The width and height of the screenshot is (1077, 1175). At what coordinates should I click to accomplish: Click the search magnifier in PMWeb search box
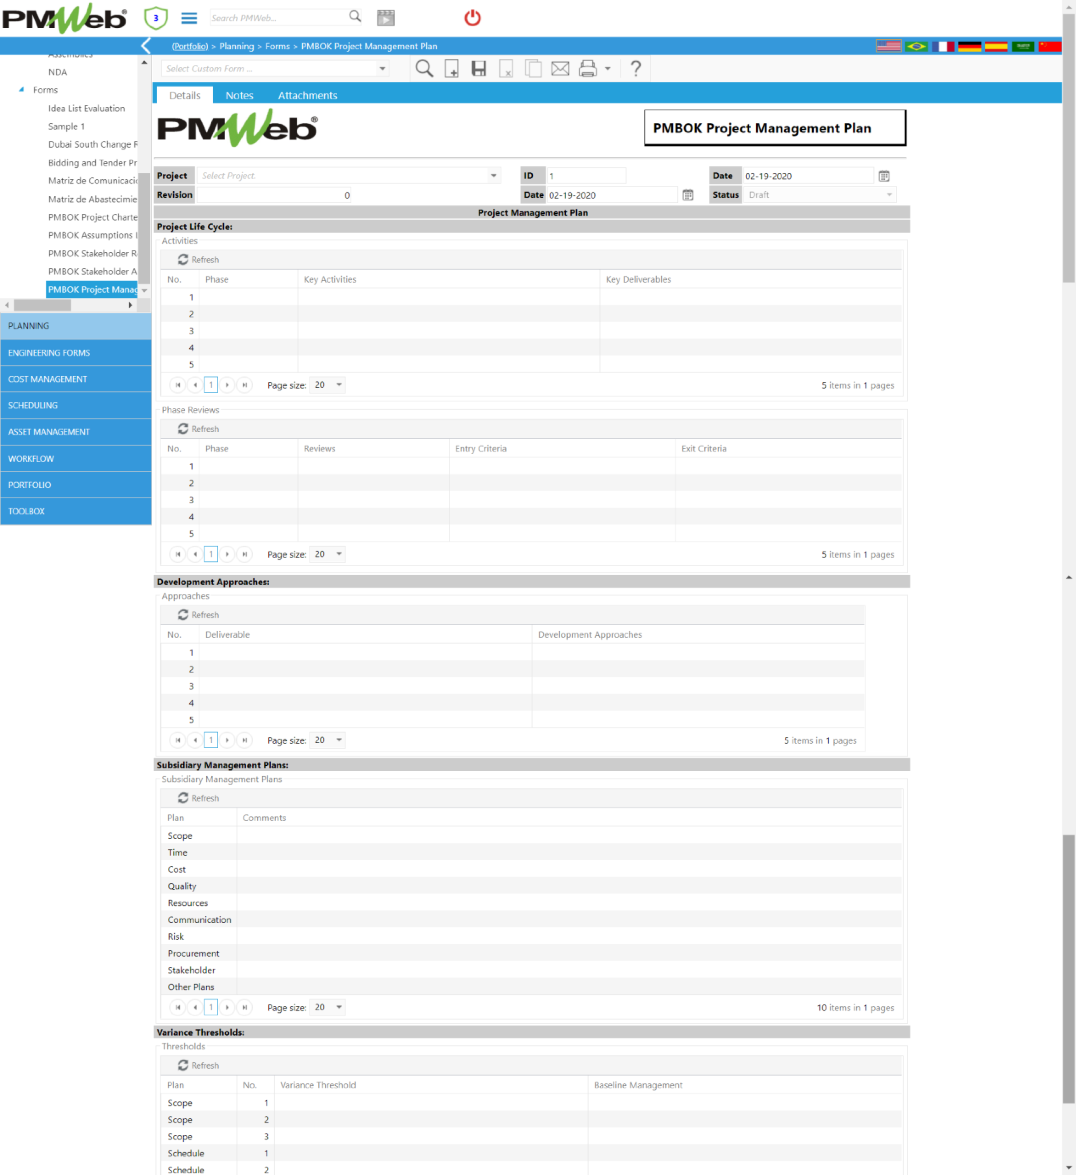(355, 16)
